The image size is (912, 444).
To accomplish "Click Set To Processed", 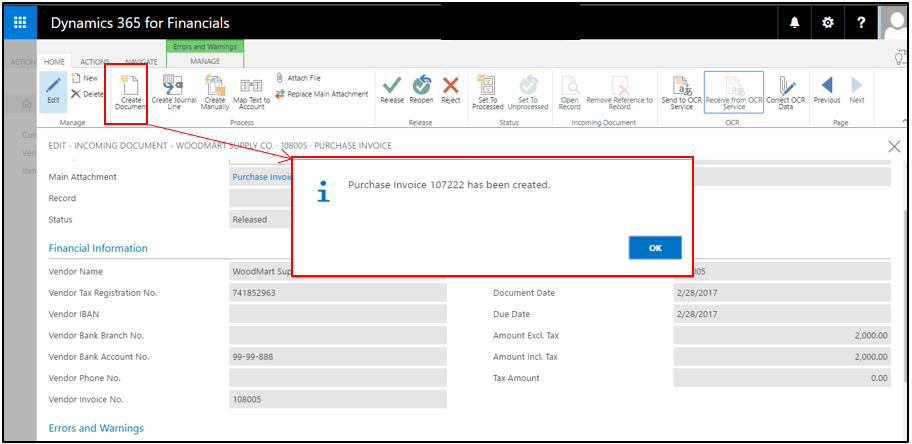I will pyautogui.click(x=487, y=93).
